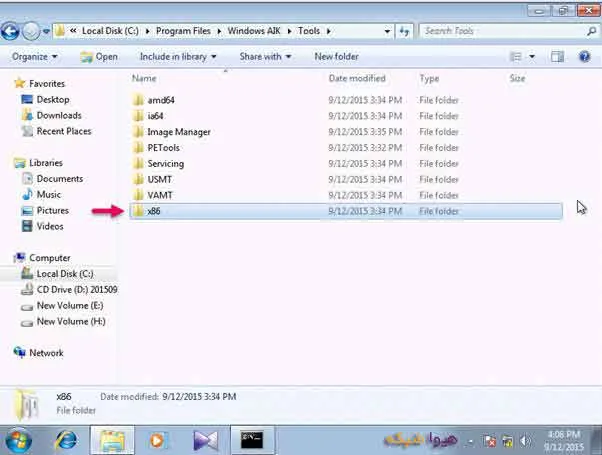The image size is (602, 455).
Task: Open the recent pages dropdown arrow
Action: click(x=46, y=31)
